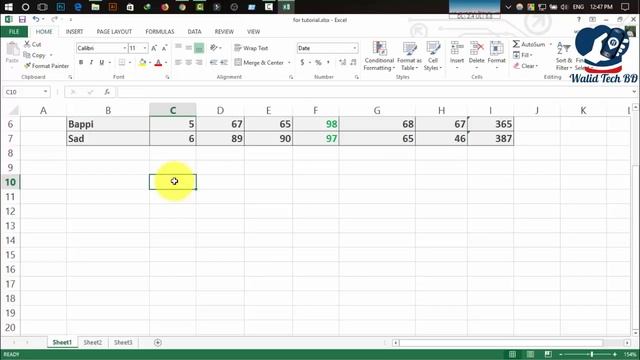Open the Fill Color picker
Image resolution: width=640 pixels, height=360 pixels.
pos(142,62)
